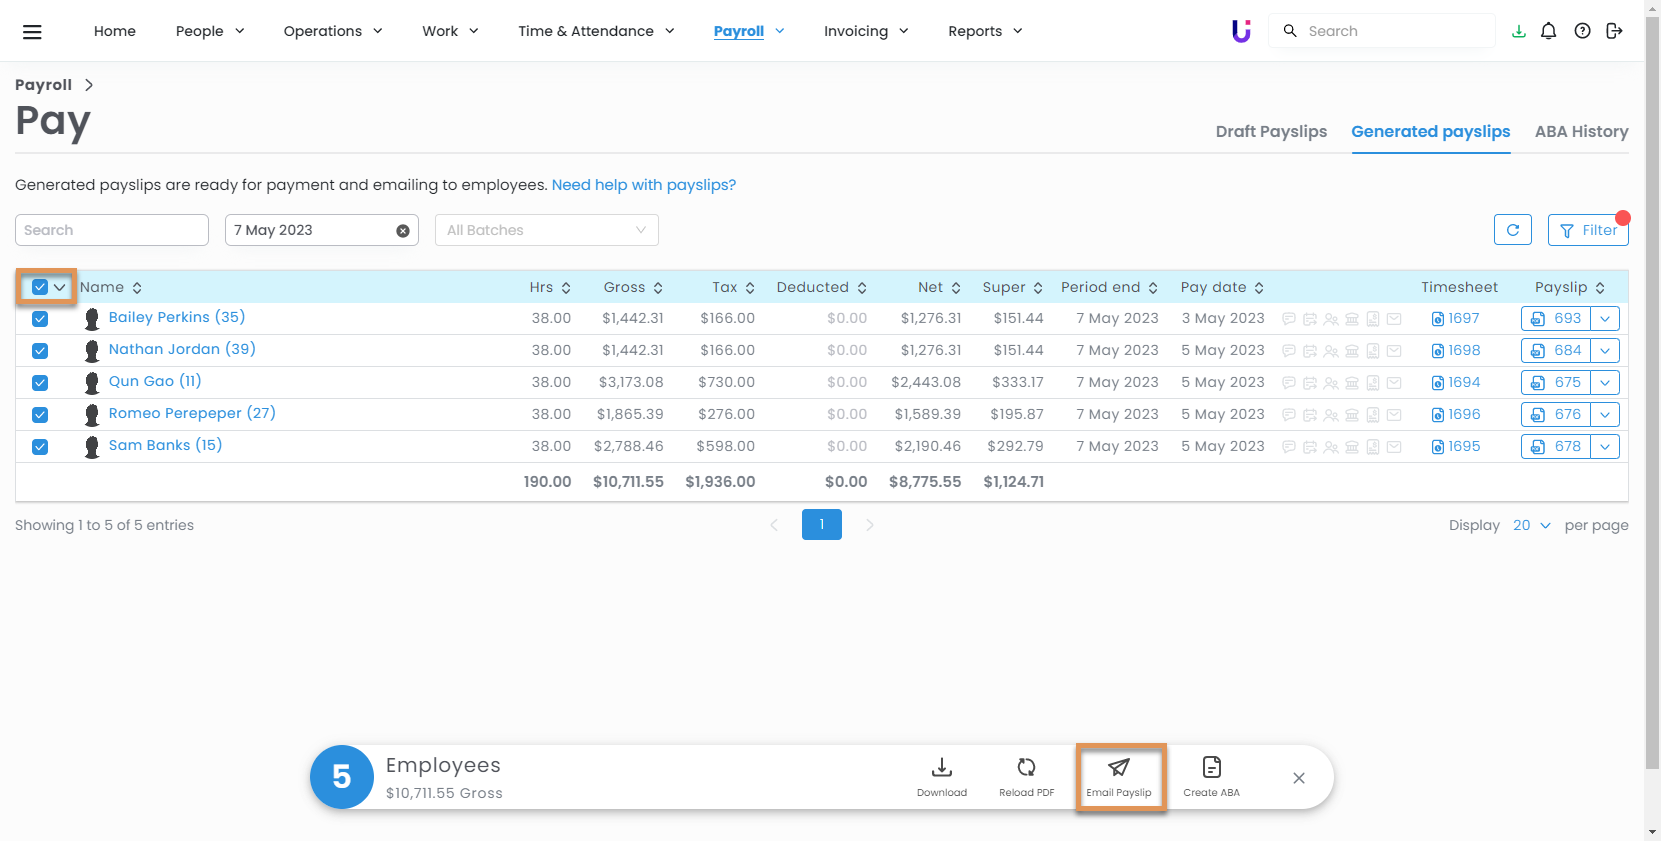1661x841 pixels.
Task: Uncheck Qun Gao row checkbox
Action: pos(40,383)
